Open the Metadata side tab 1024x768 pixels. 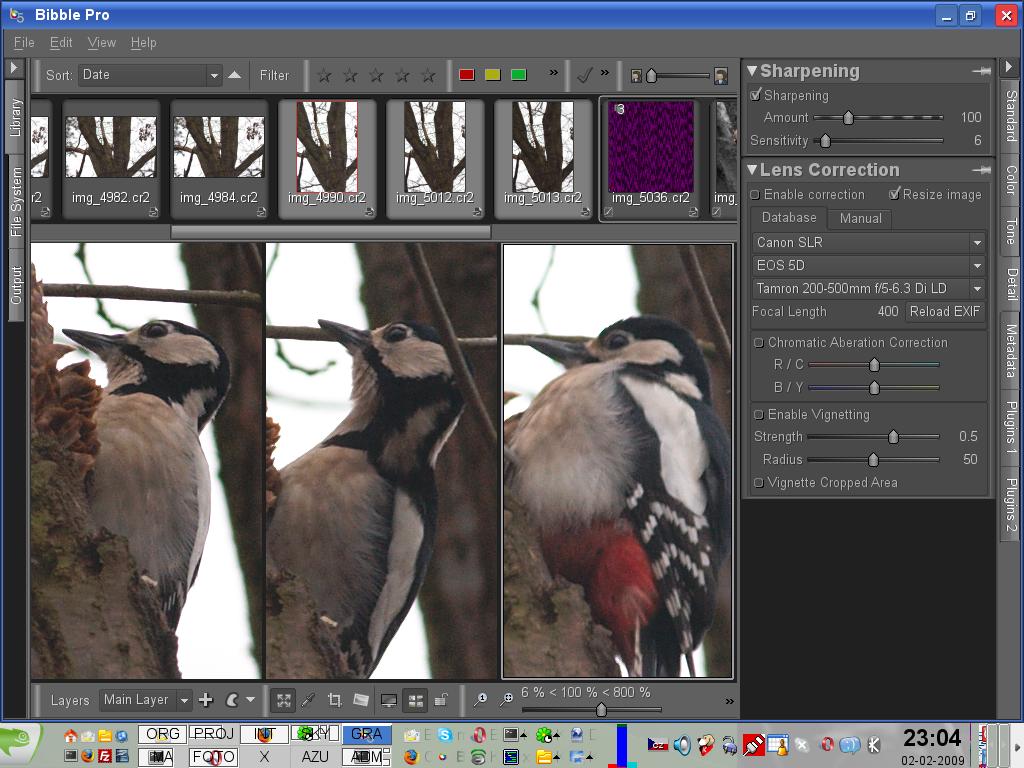pos(1011,351)
